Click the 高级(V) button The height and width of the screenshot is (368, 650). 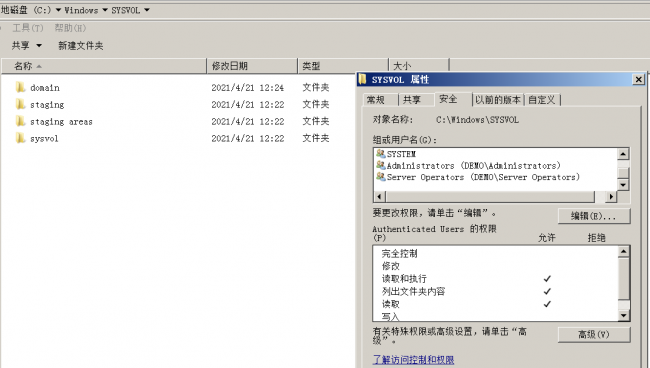(594, 334)
